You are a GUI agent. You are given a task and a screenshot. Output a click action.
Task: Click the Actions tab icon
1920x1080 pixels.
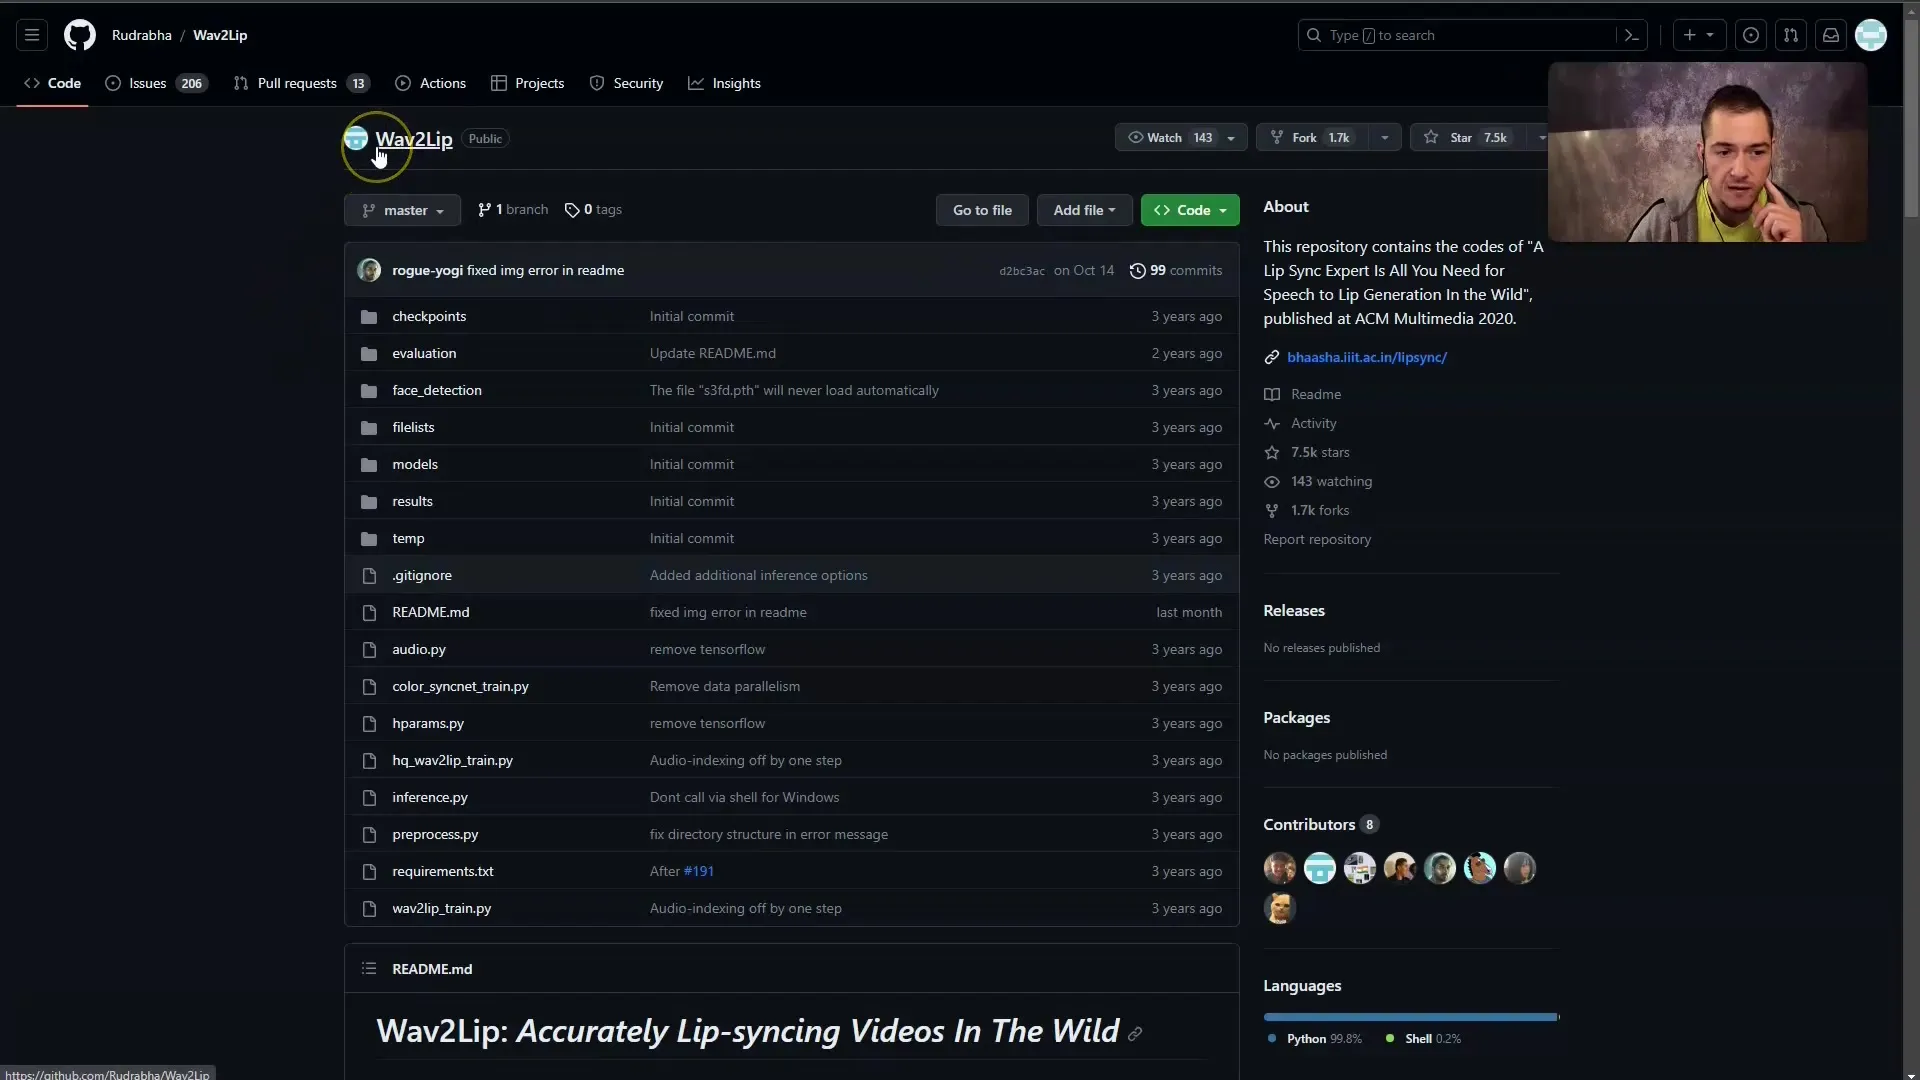pyautogui.click(x=404, y=83)
